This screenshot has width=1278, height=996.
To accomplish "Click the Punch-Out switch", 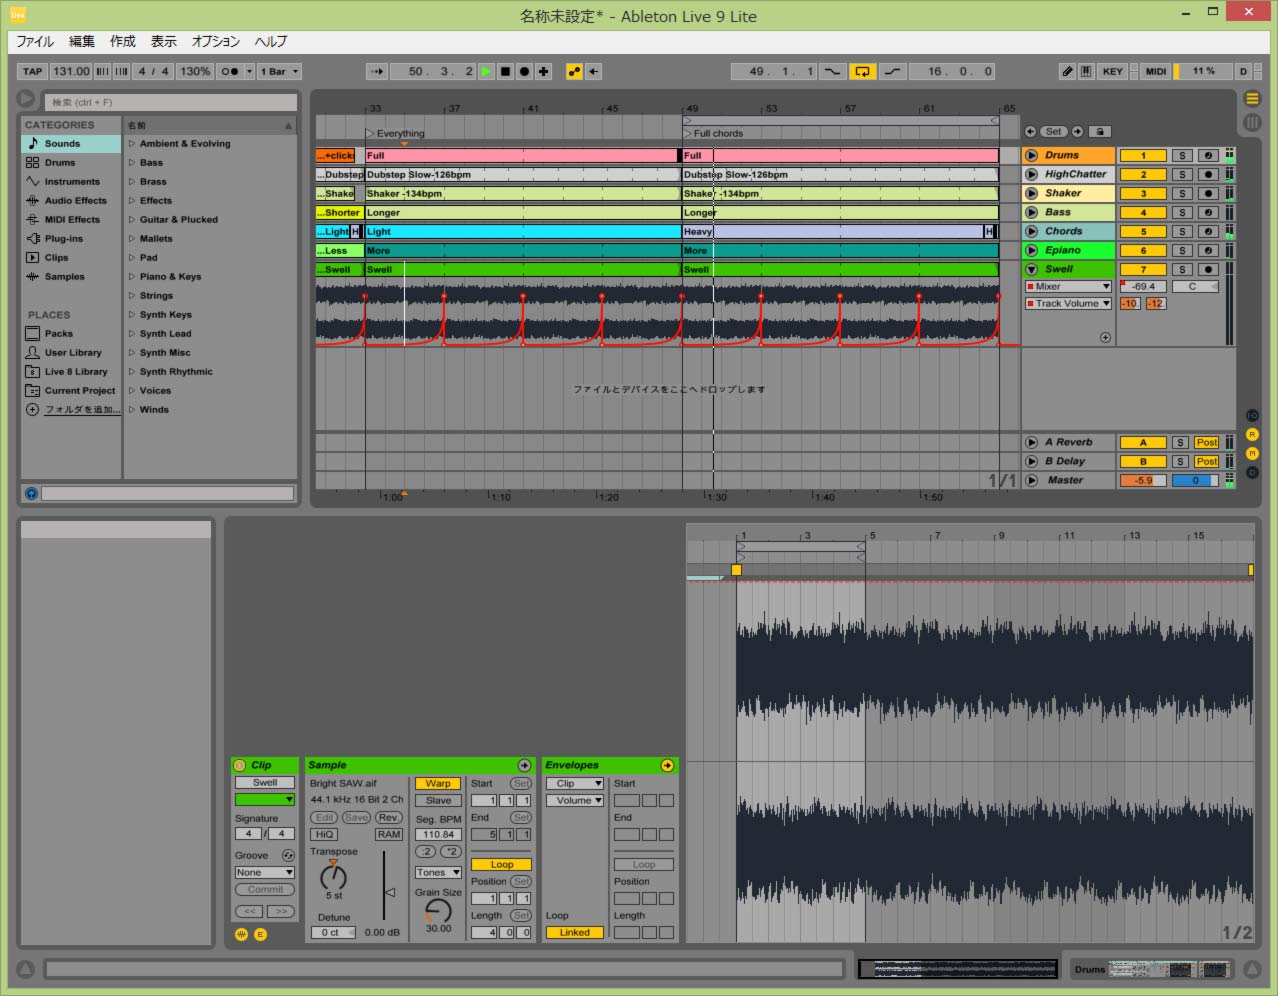I will tap(892, 72).
